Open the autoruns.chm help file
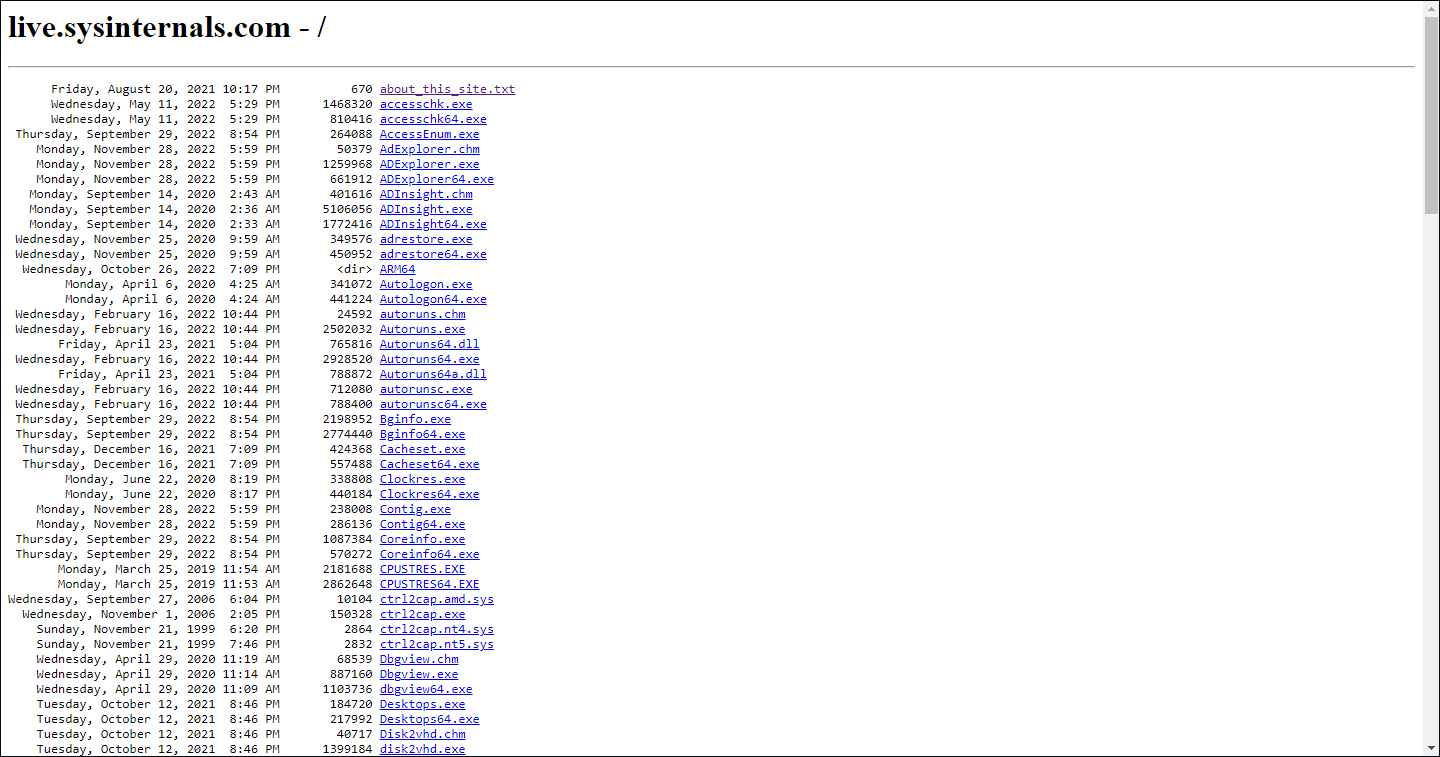The height and width of the screenshot is (757, 1440). click(x=421, y=313)
